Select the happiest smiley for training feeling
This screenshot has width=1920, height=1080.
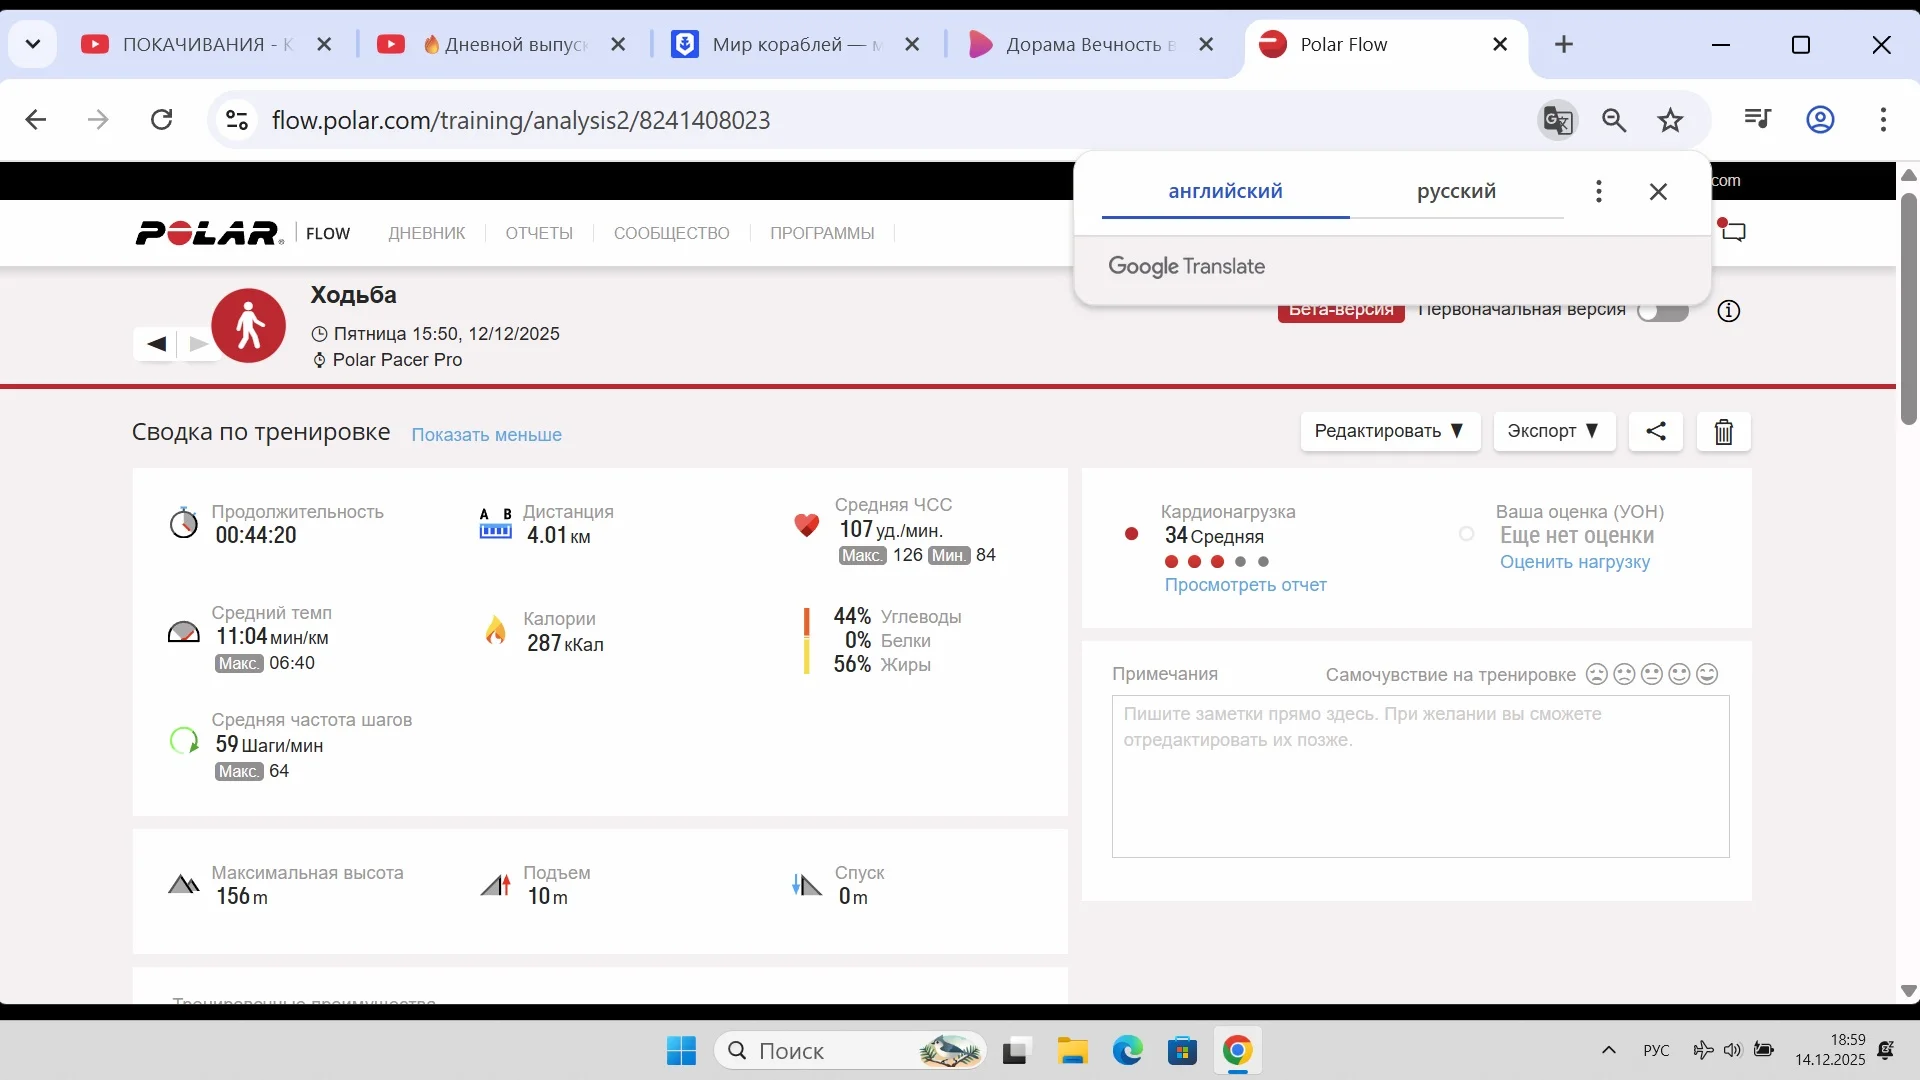(x=1708, y=675)
